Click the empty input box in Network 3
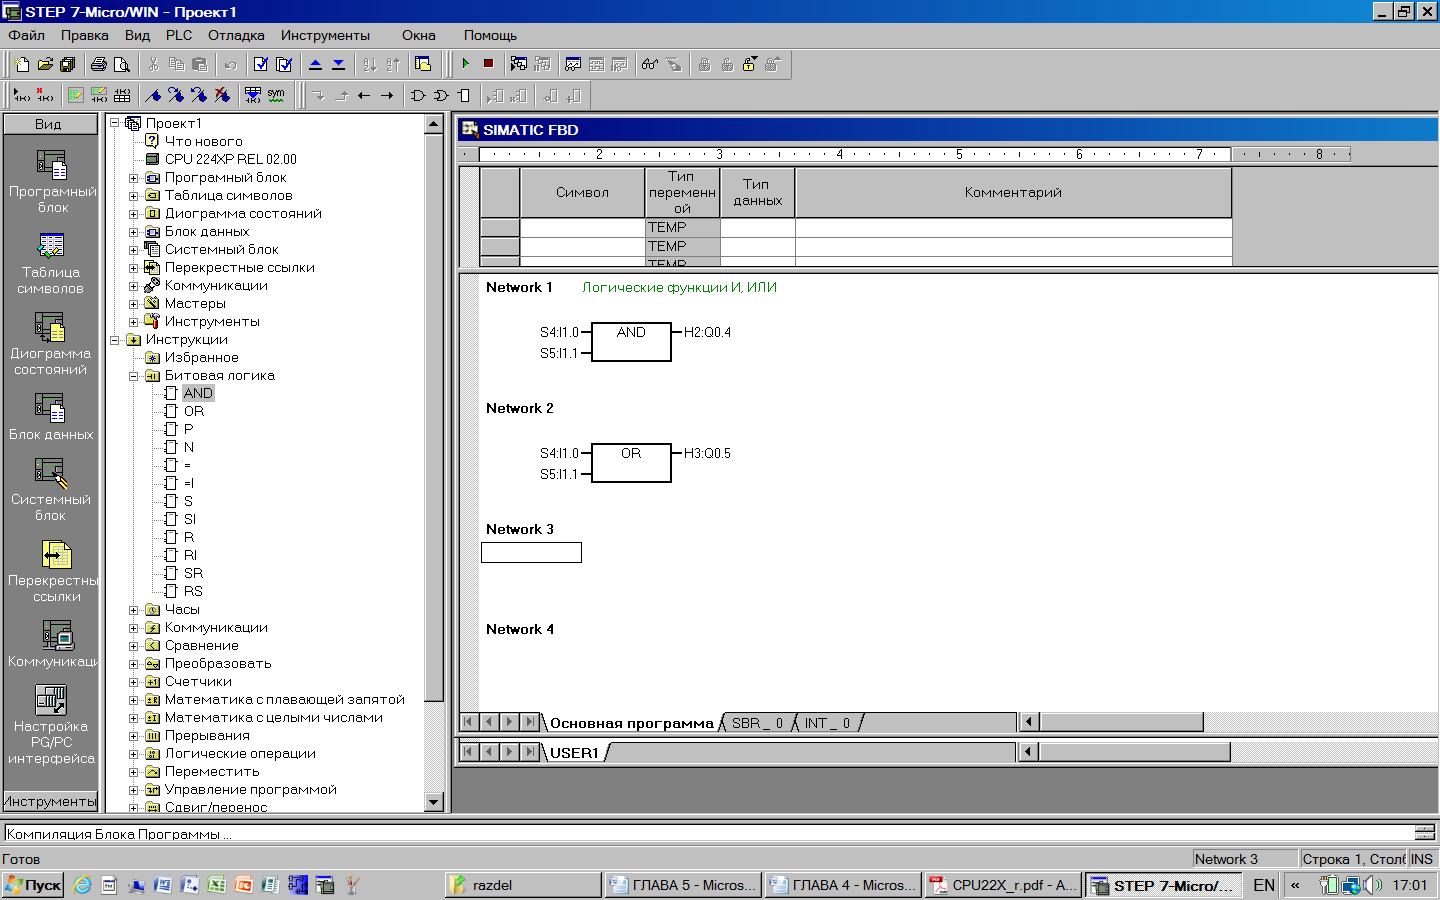The height and width of the screenshot is (900, 1440). [x=531, y=552]
